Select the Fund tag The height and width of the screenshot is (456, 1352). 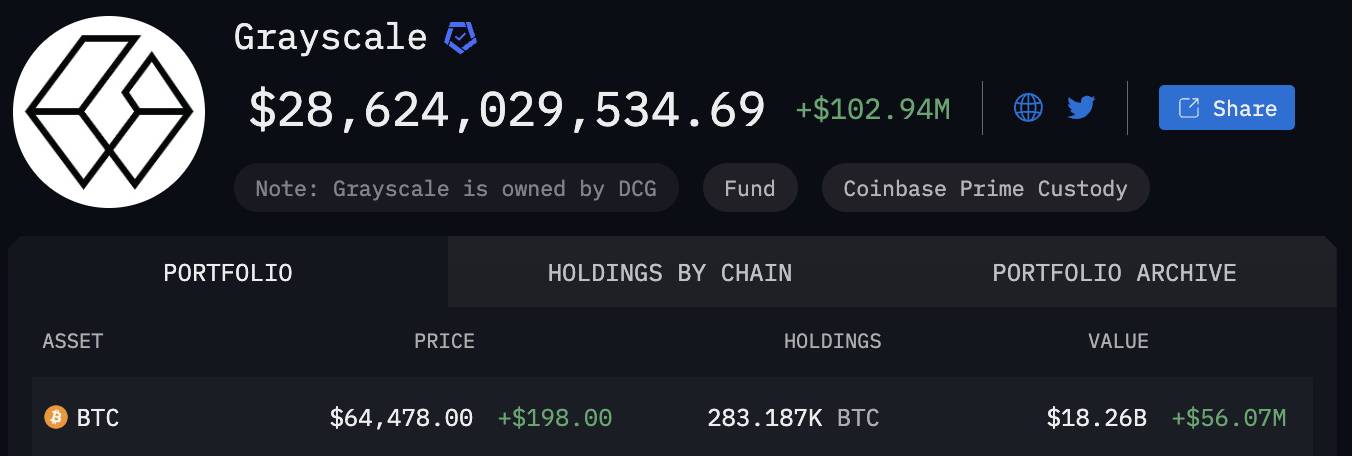pos(750,188)
